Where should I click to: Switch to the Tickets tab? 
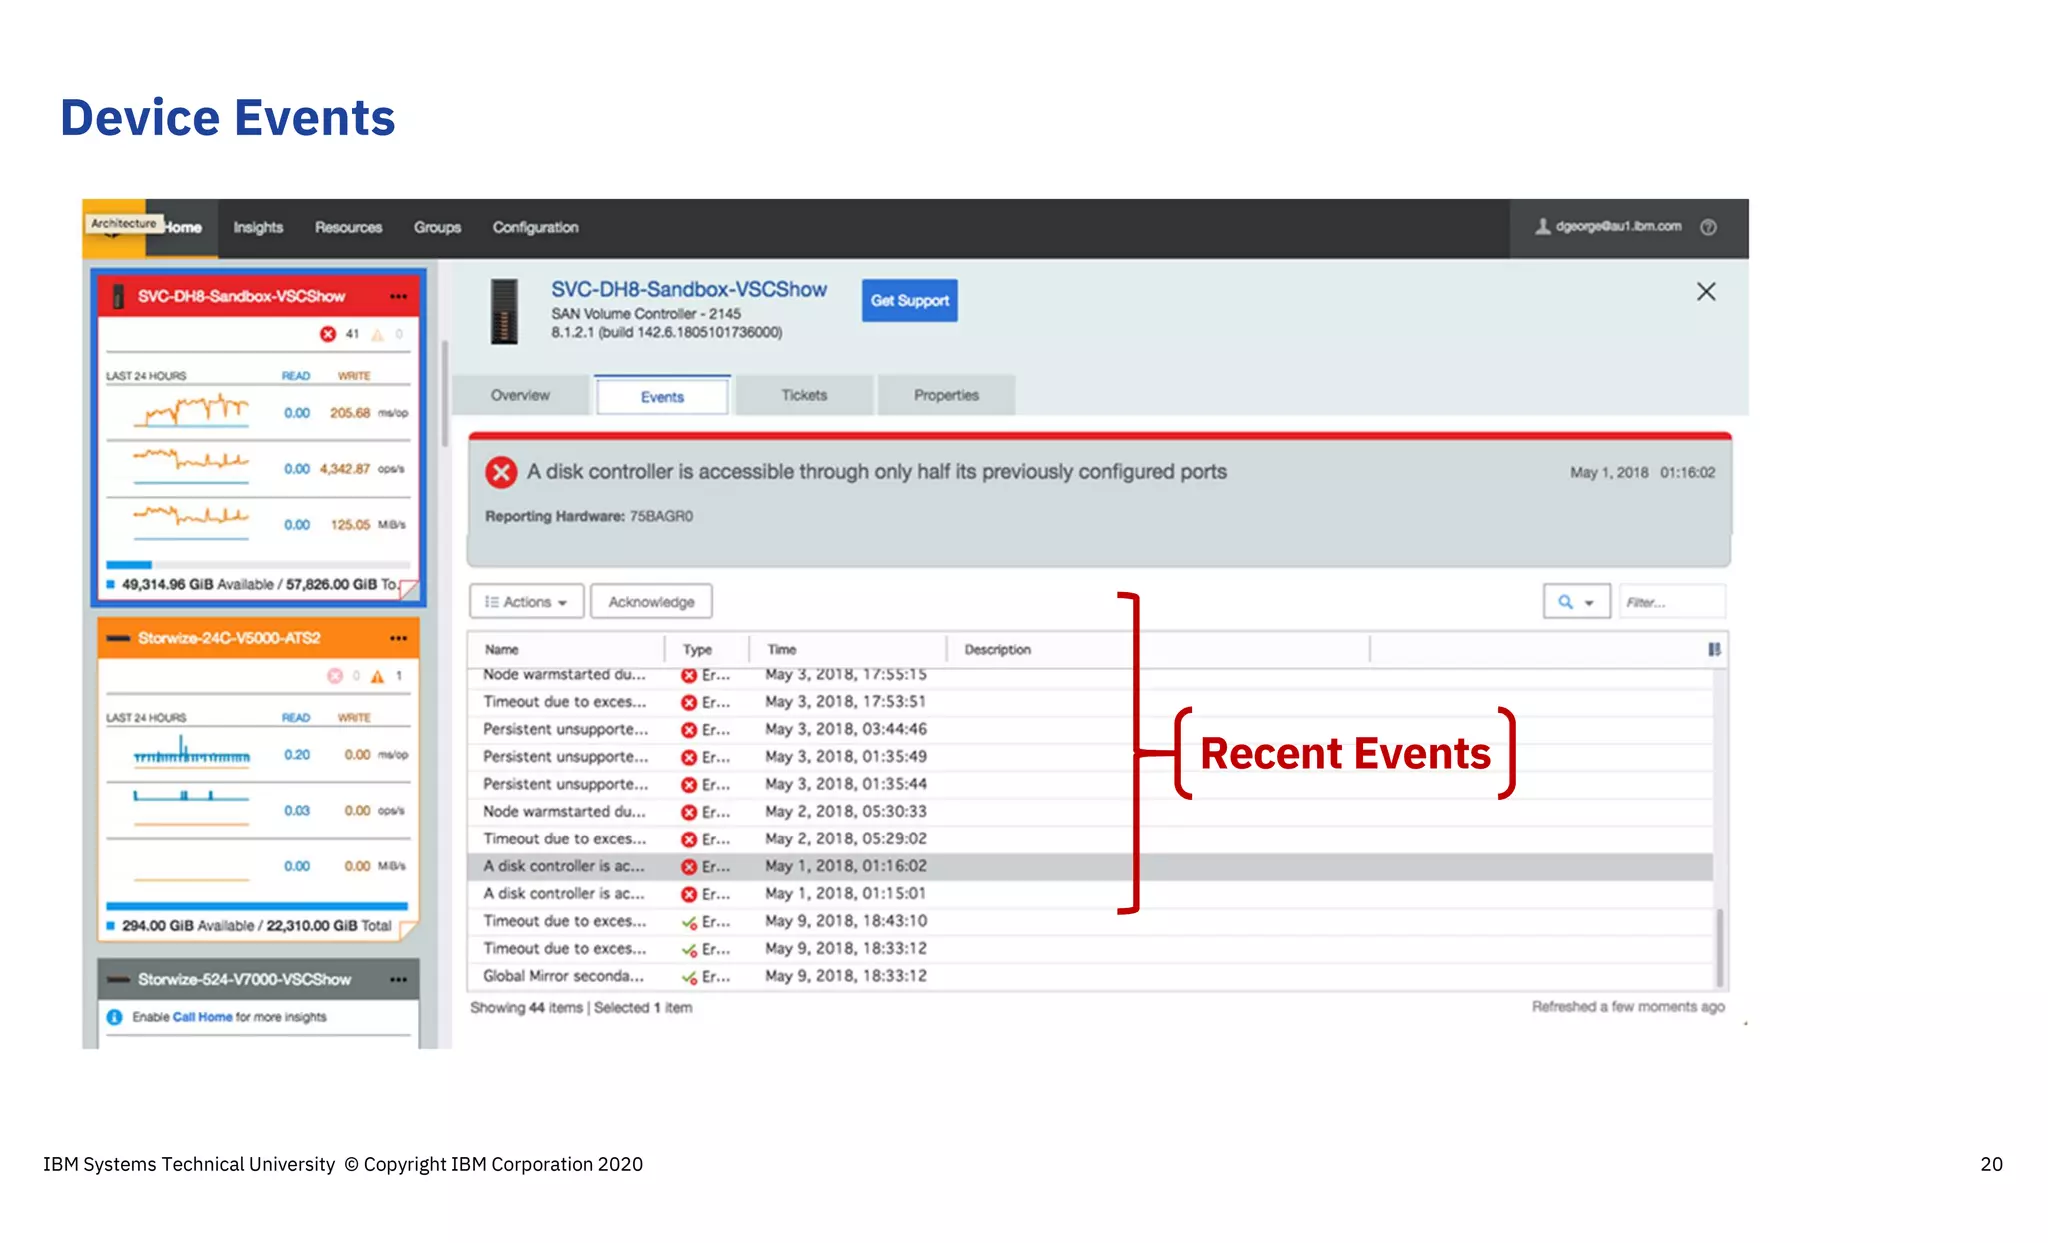coord(804,395)
